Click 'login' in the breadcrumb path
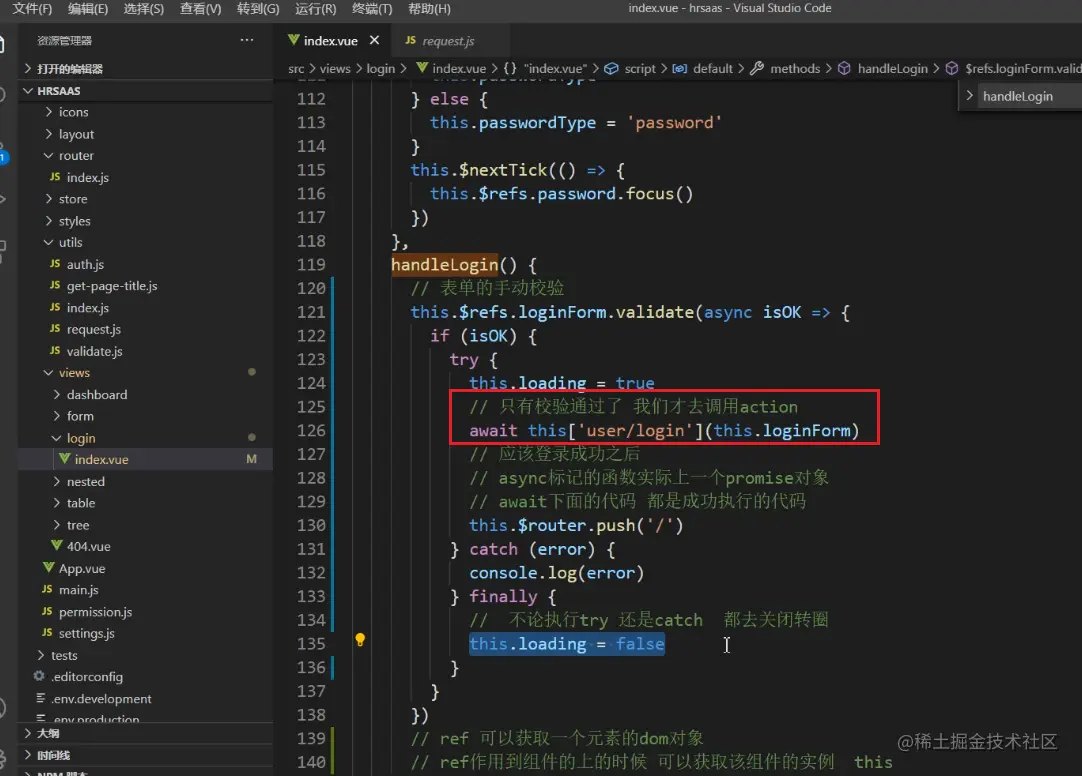Screen dimensions: 1082x776 pos(381,68)
